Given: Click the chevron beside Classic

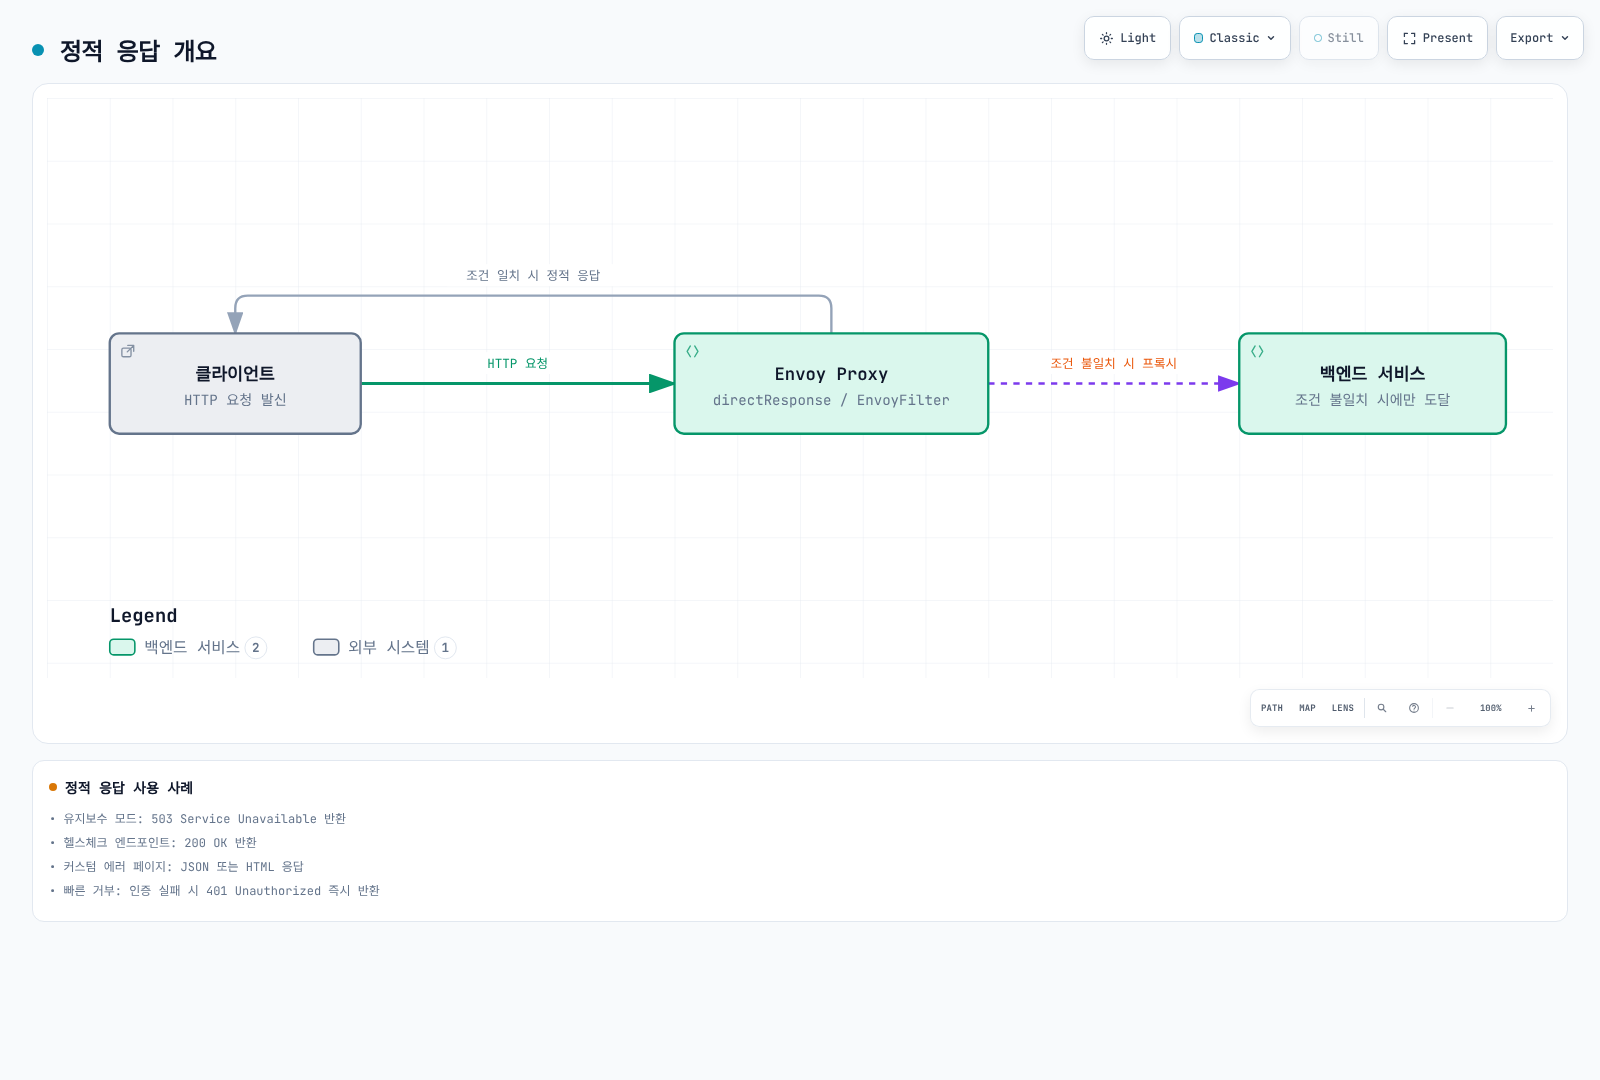Looking at the screenshot, I should [x=1271, y=38].
